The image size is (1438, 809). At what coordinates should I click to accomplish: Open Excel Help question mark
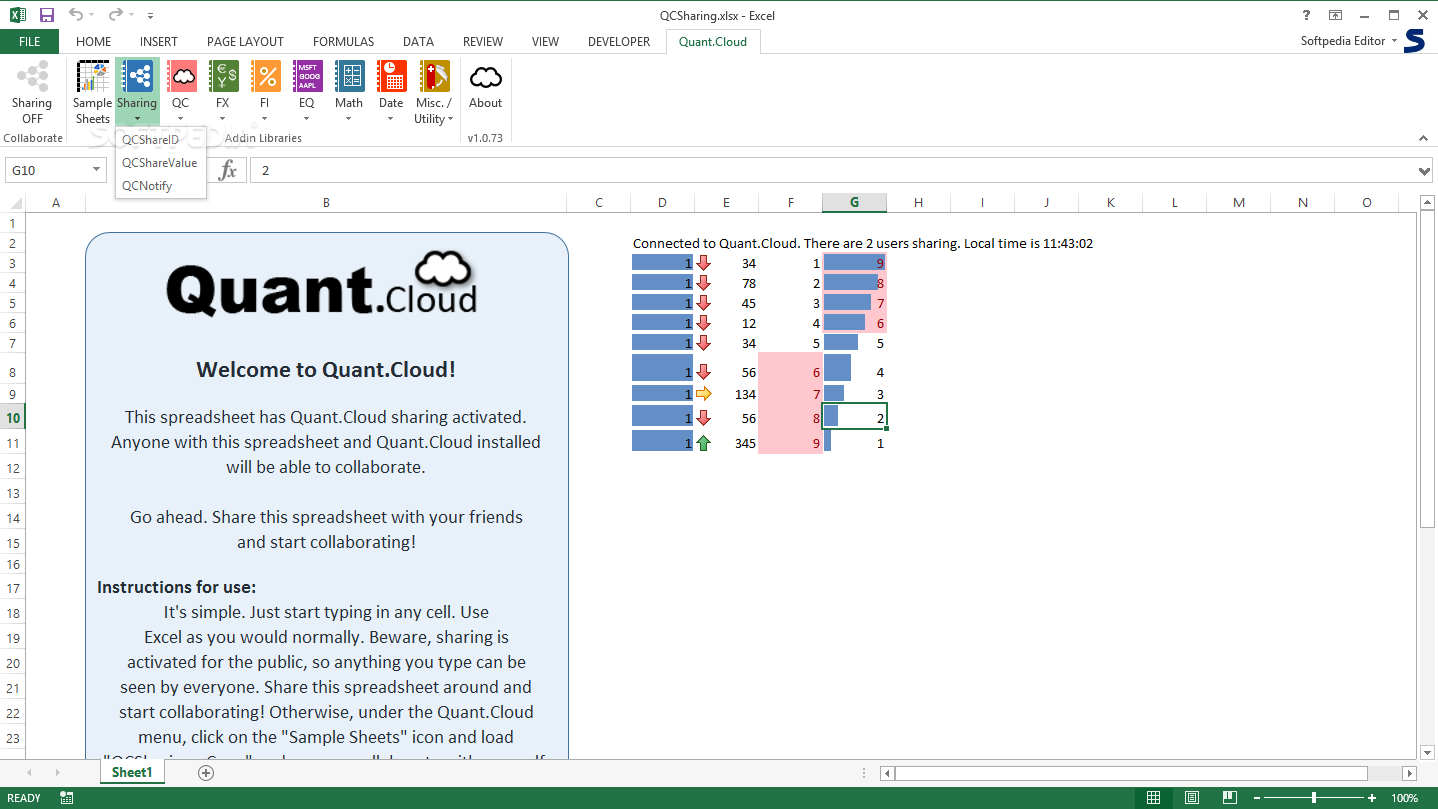click(x=1306, y=15)
